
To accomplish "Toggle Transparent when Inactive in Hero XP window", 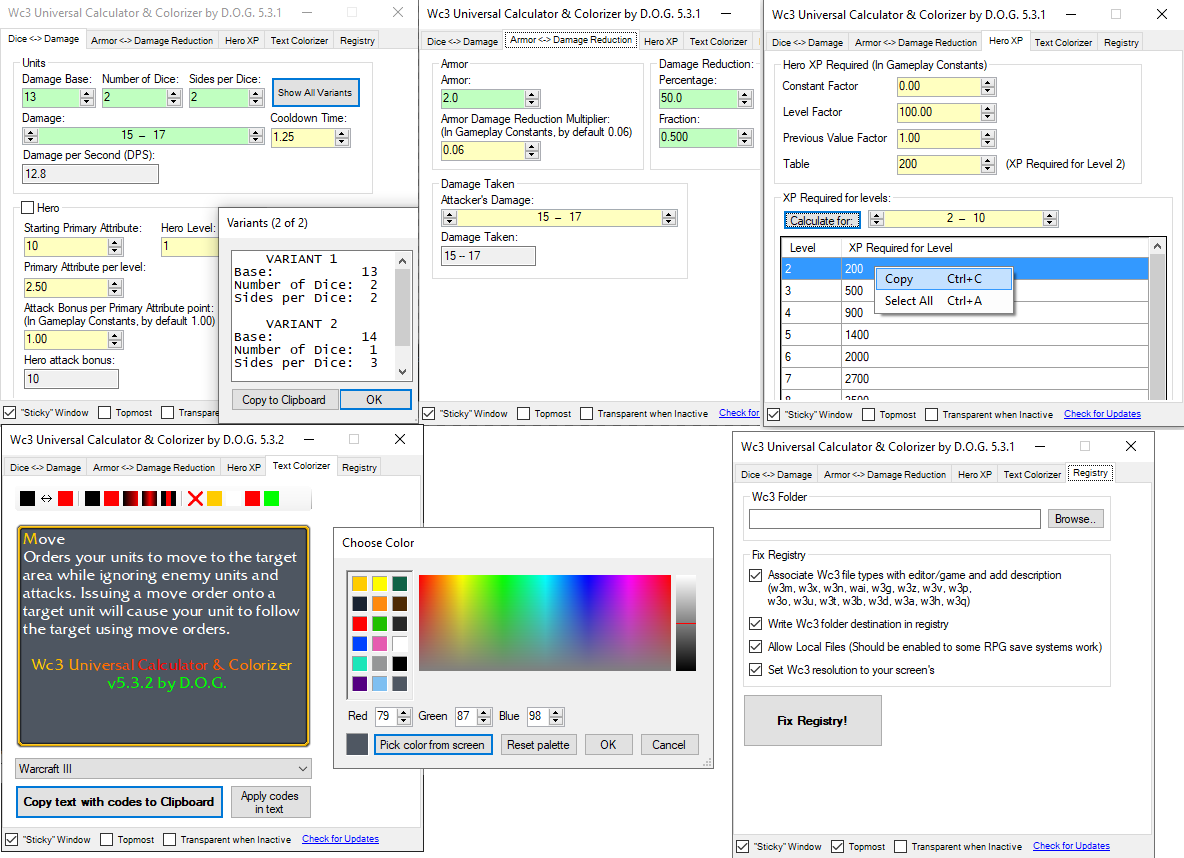I will (932, 415).
